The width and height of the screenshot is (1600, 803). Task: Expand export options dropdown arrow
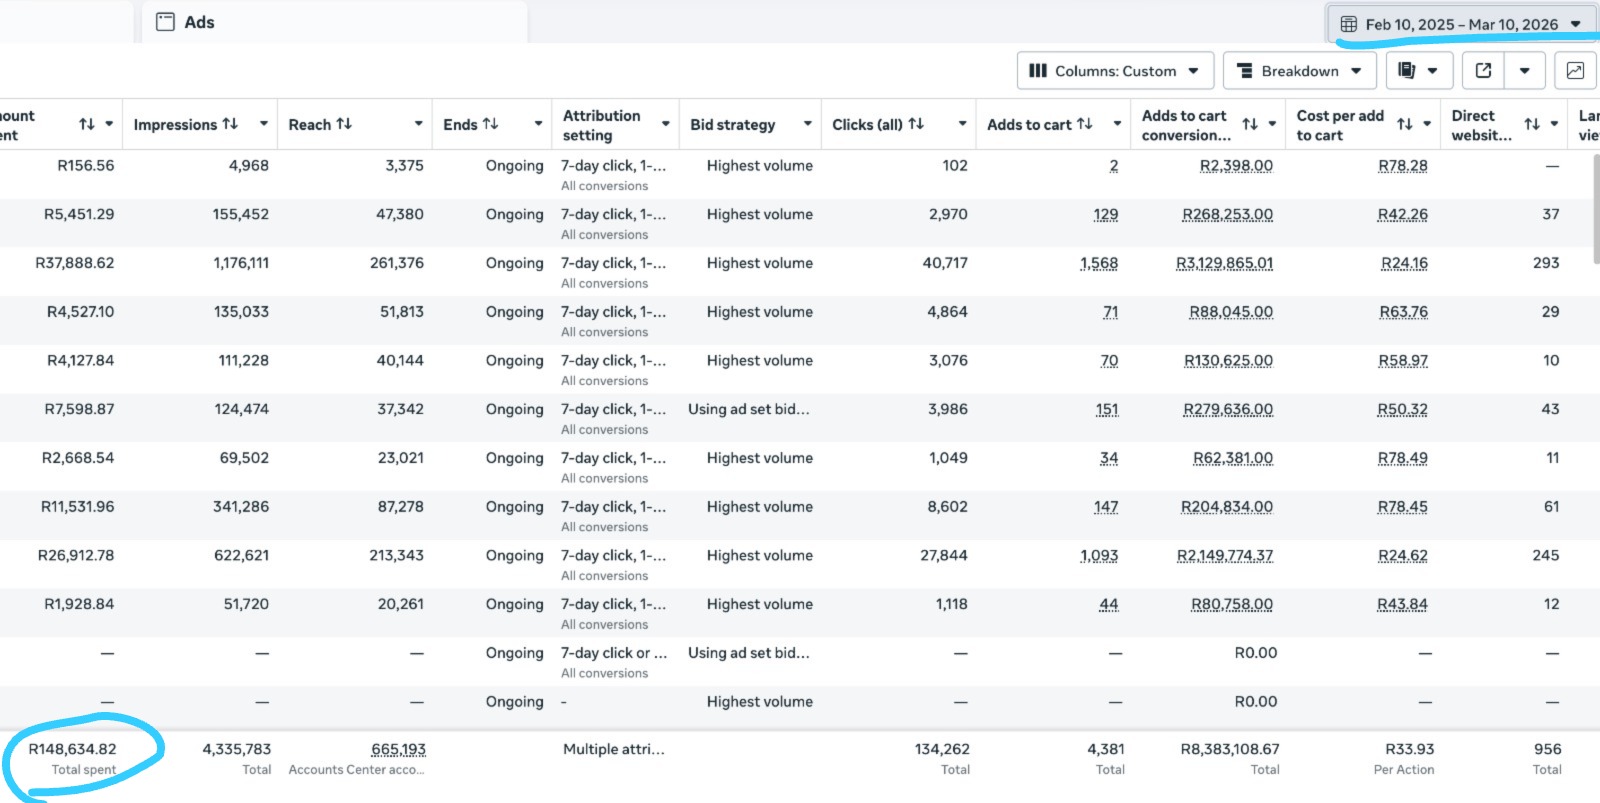[1525, 71]
